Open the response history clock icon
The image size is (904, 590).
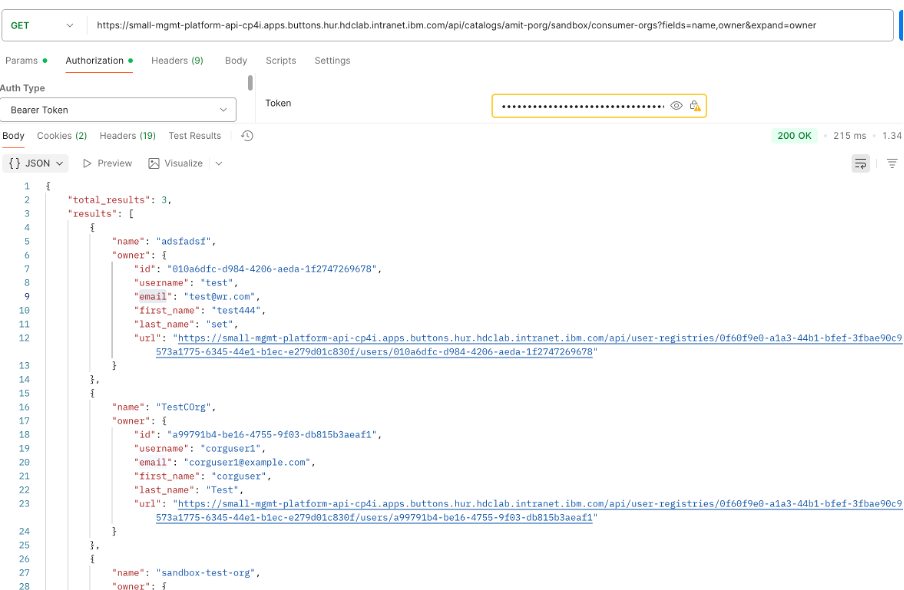point(247,136)
